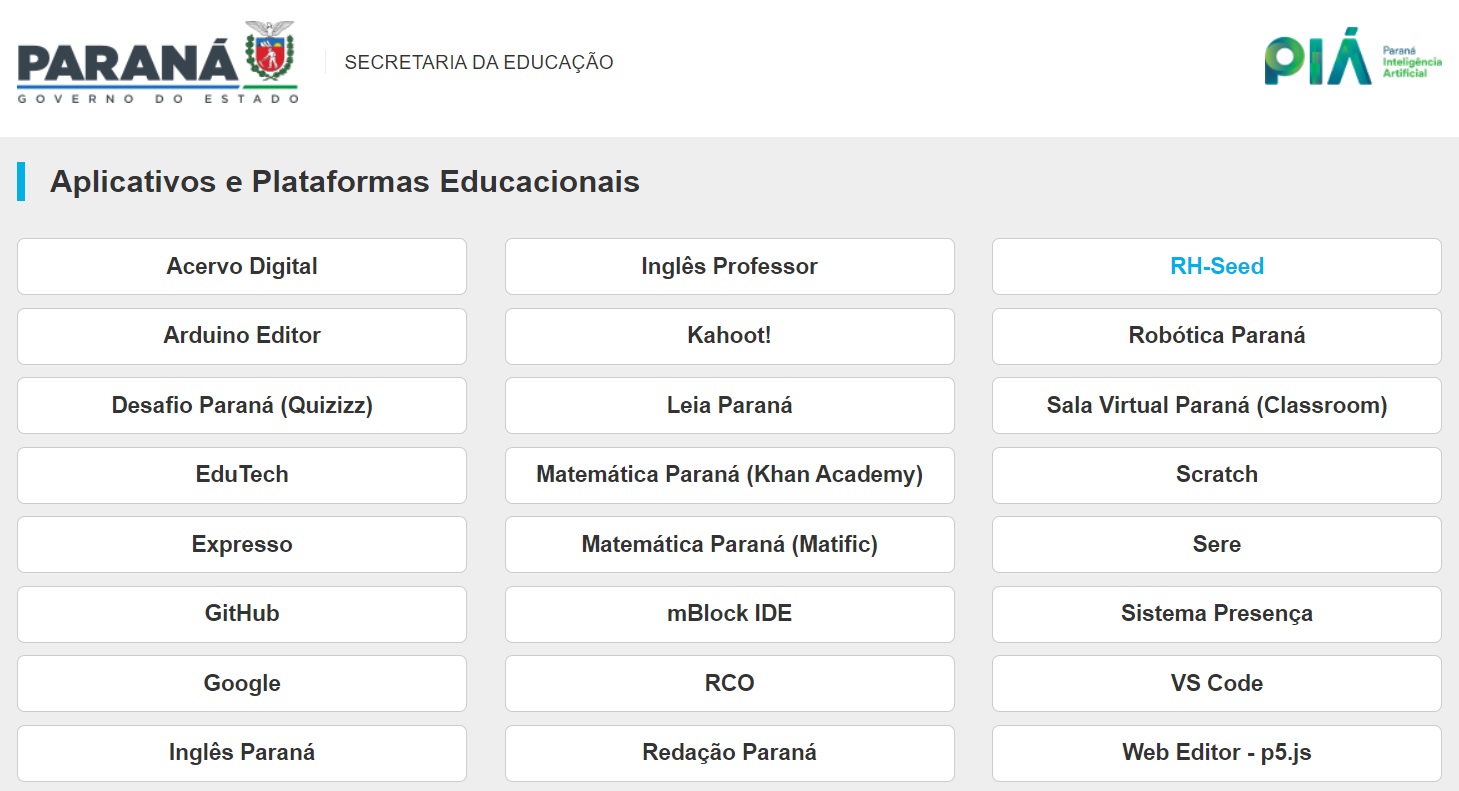Open Matemática Paraná (Khan Academy)
Image resolution: width=1459 pixels, height=791 pixels.
(x=729, y=475)
